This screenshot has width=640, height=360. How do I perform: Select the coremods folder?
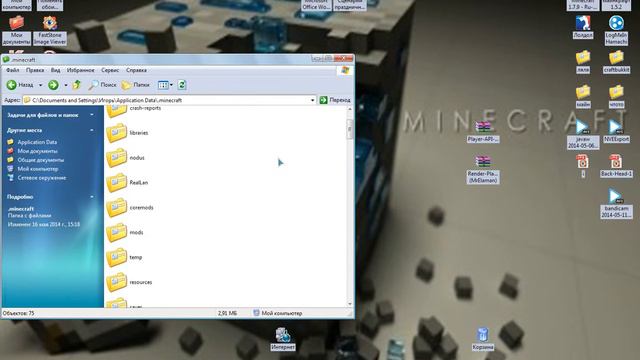130,208
